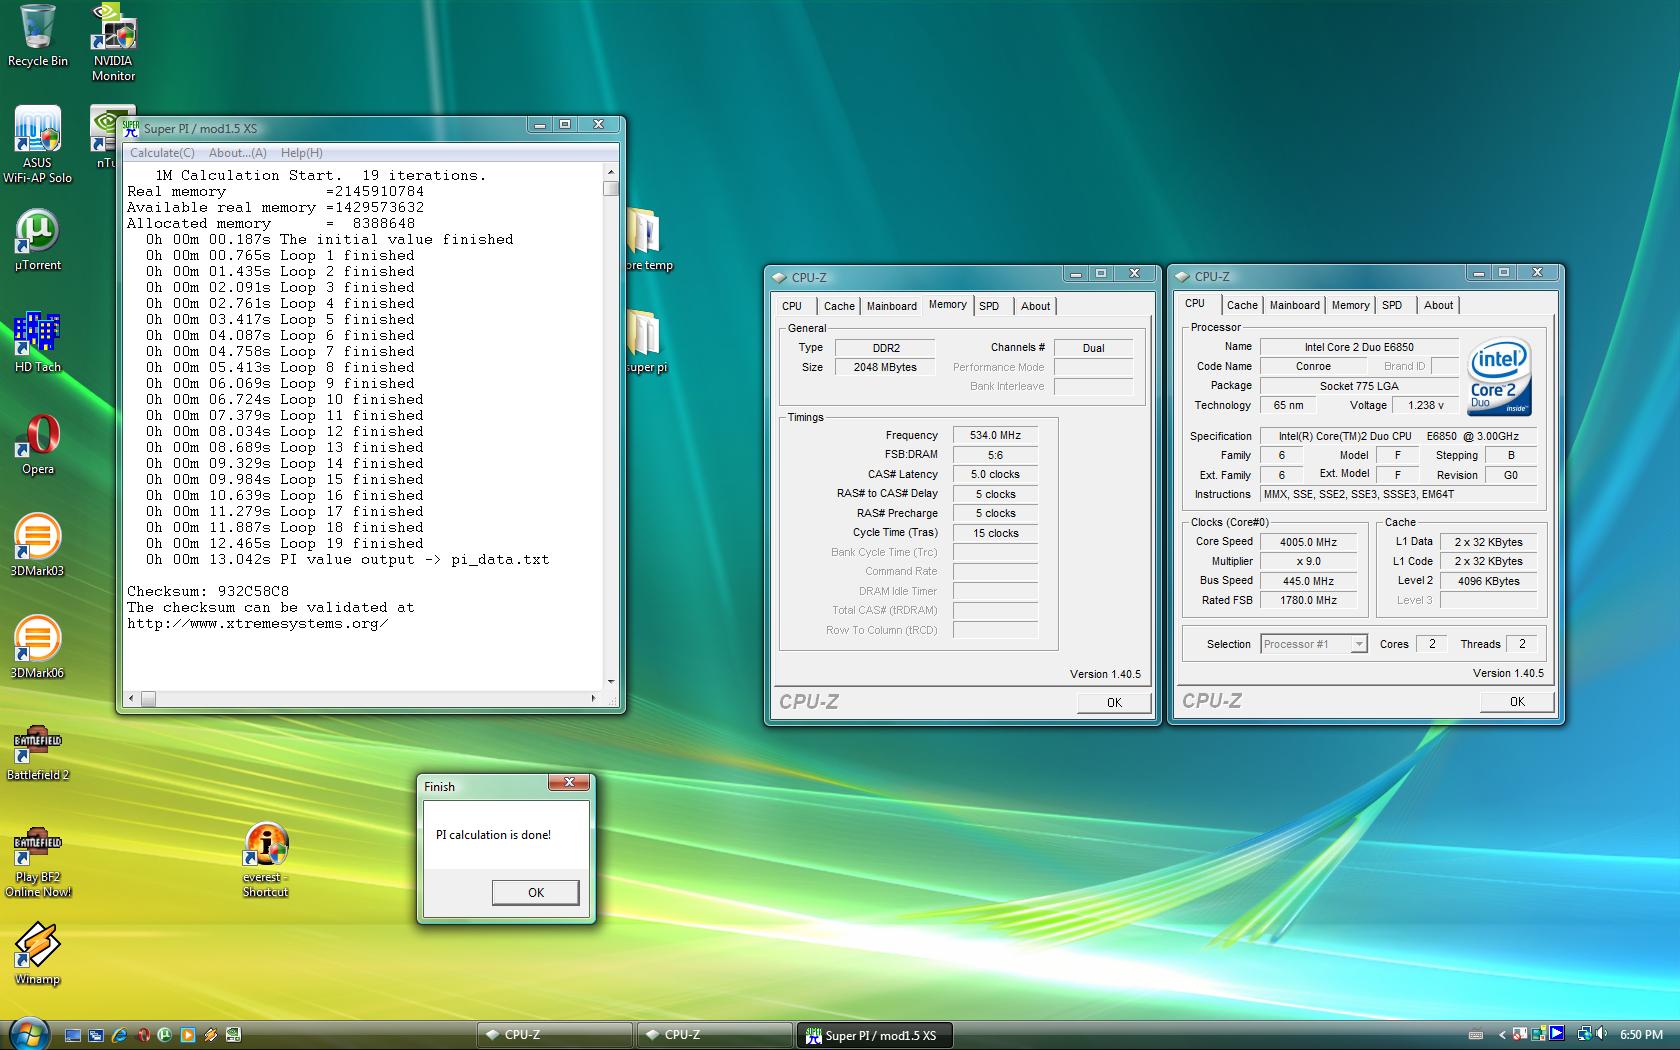Close the Finish dialog with the X
This screenshot has height=1050, width=1680.
569,782
